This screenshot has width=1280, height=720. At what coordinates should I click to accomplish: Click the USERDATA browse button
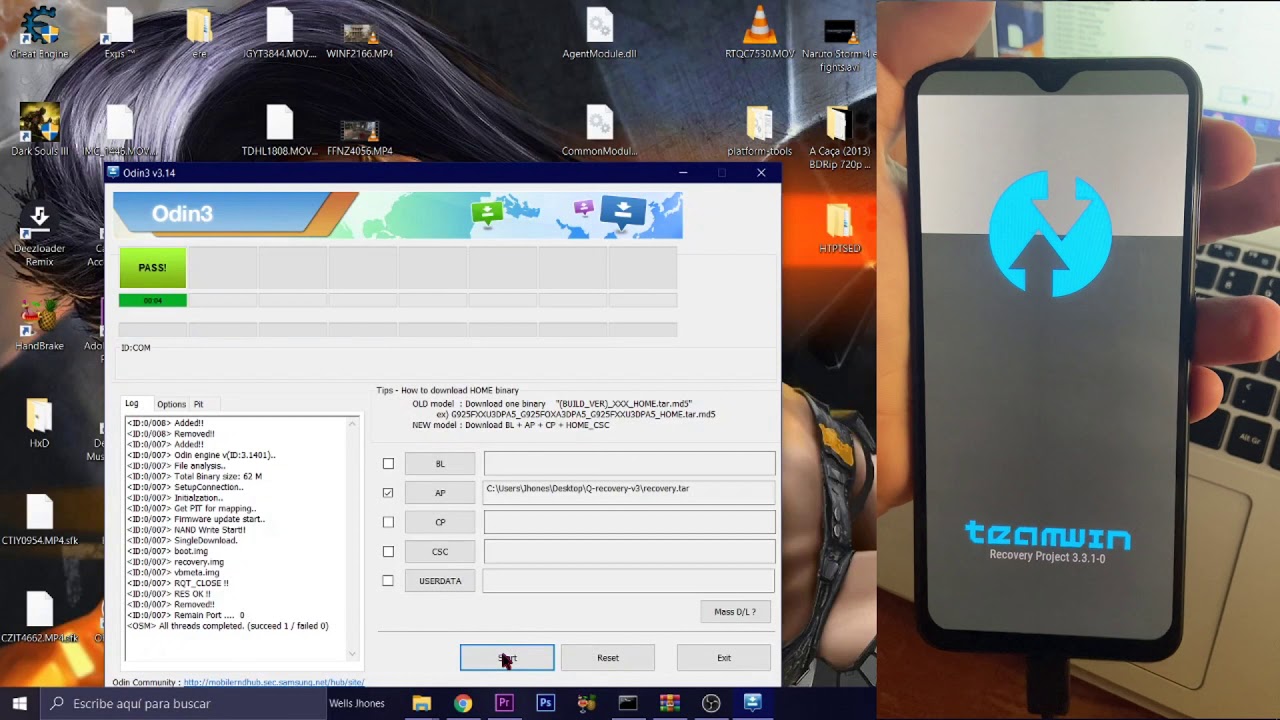coord(440,580)
